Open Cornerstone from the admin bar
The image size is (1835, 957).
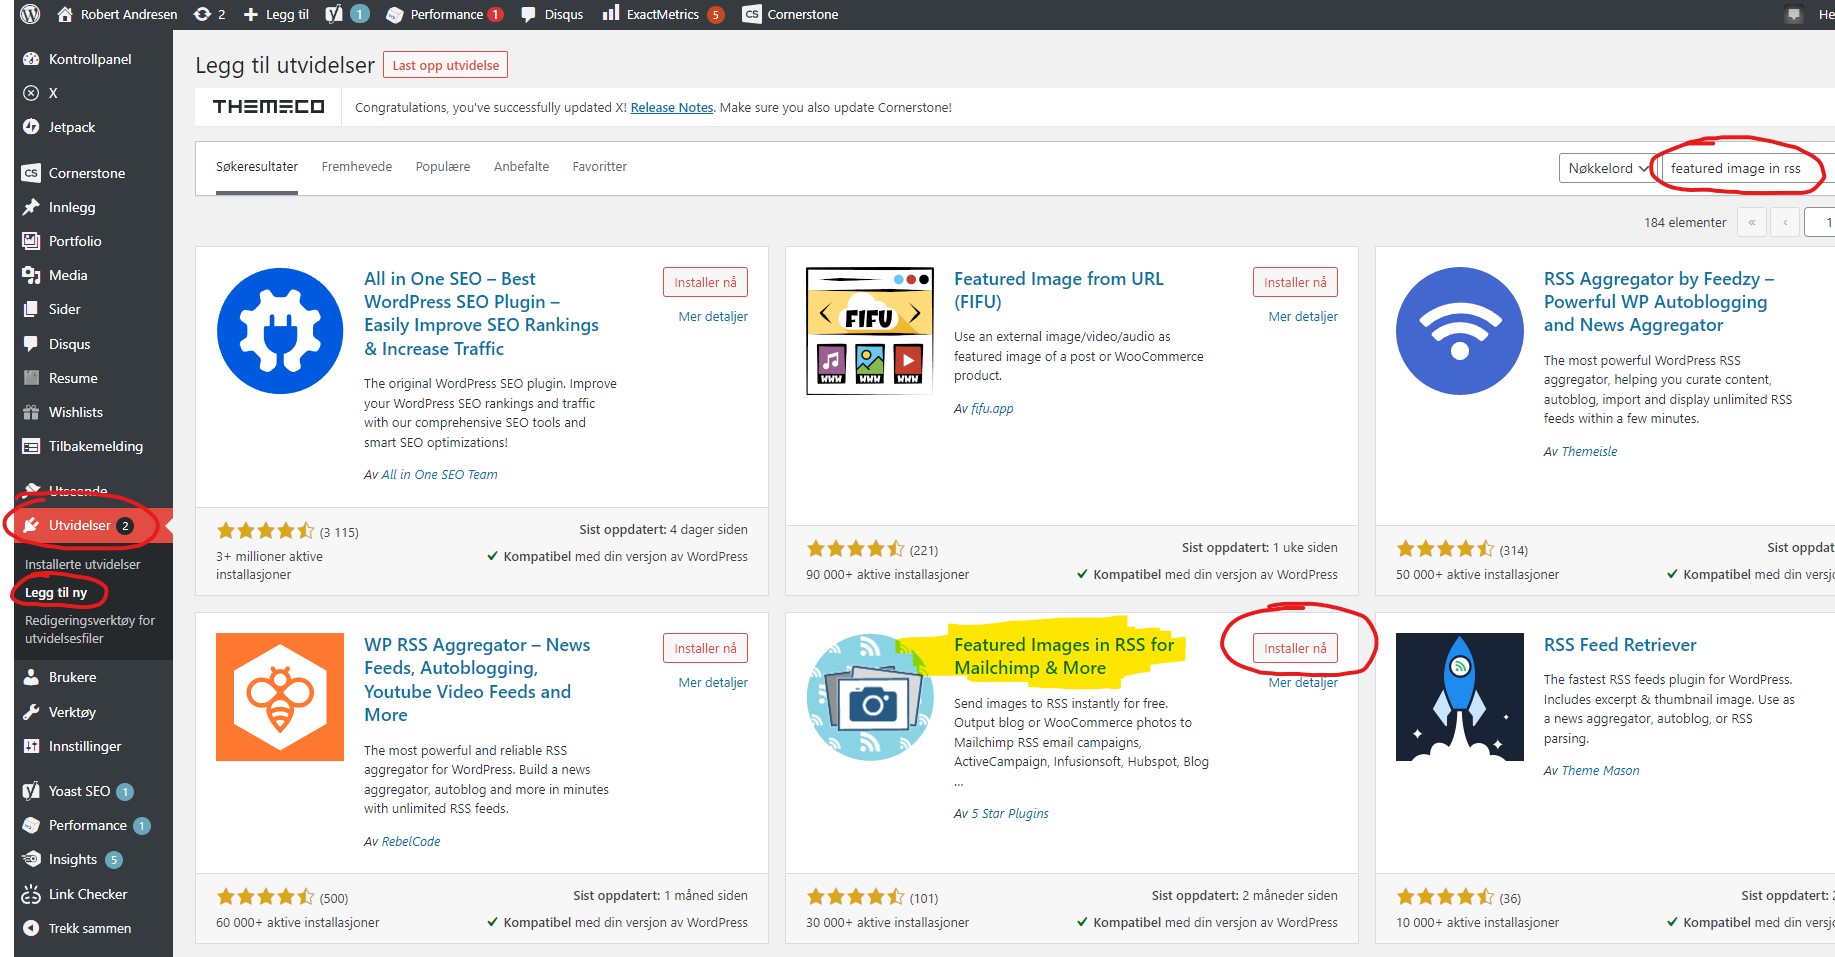[x=790, y=14]
